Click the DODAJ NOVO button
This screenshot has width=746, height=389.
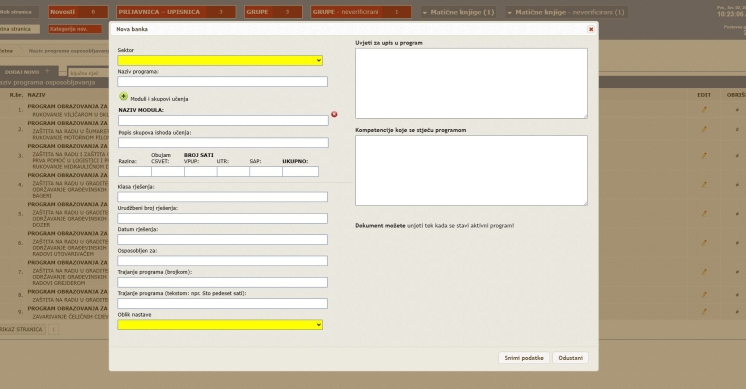(x=28, y=72)
